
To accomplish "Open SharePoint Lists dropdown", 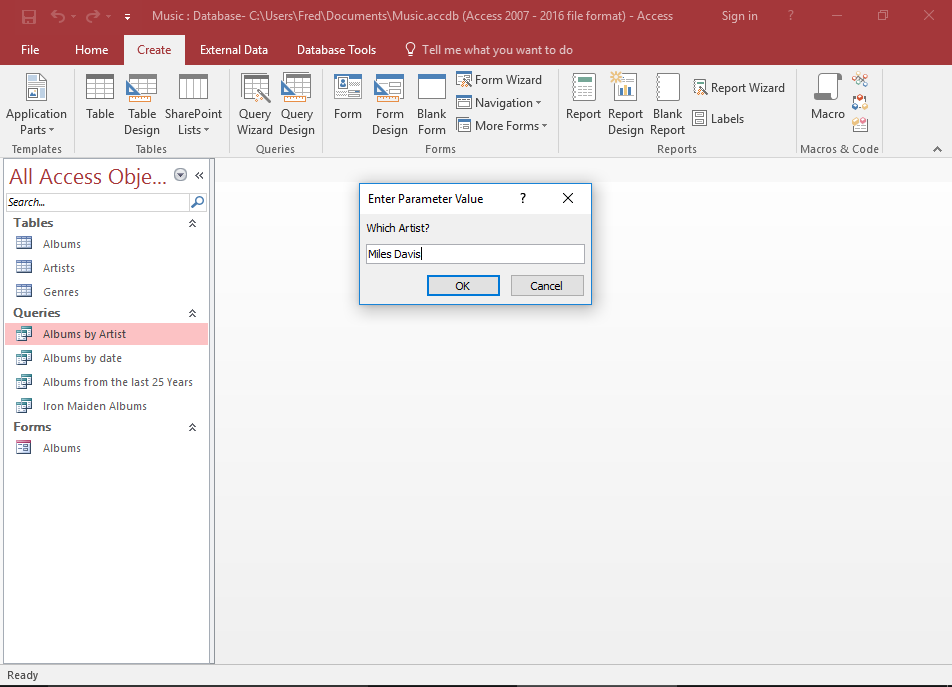I will pos(193,104).
